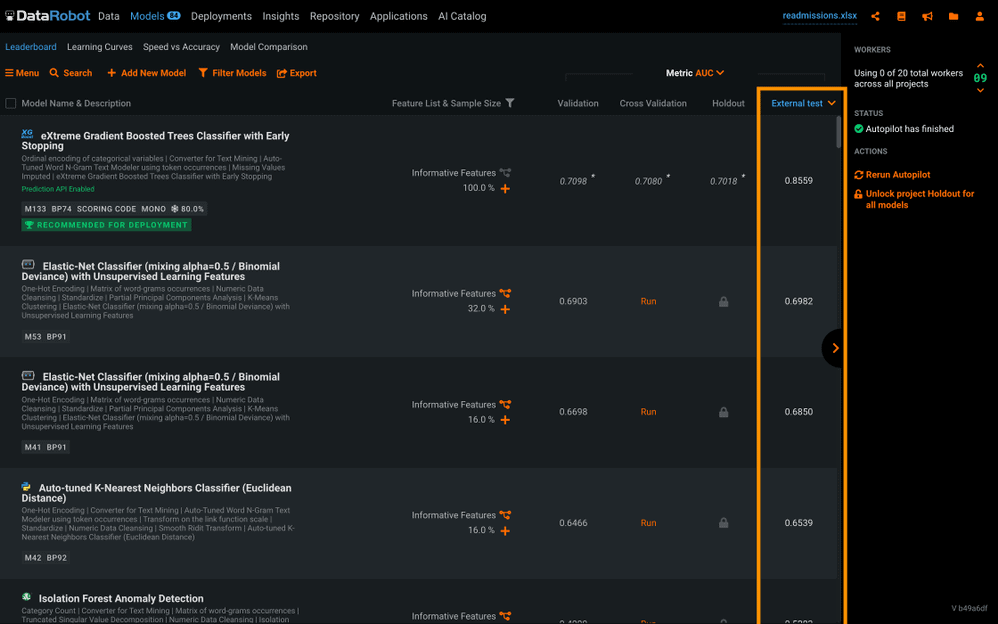The width and height of the screenshot is (998, 624).
Task: Click the Recommended for Deployment badge
Action: 106,225
